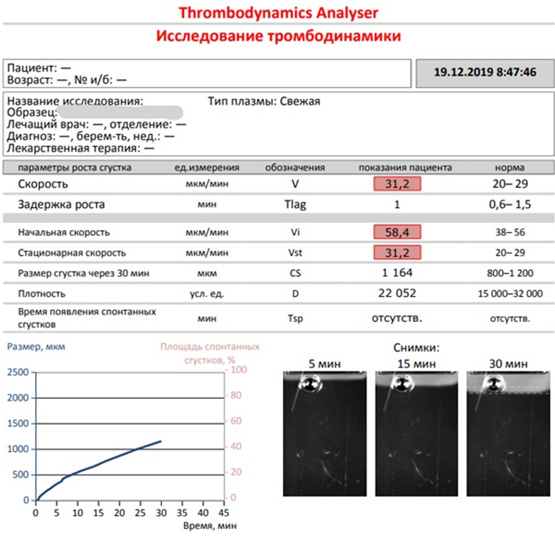This screenshot has width=555, height=541.
Task: Click the 'Лечащий врач' line
Action: coord(96,124)
